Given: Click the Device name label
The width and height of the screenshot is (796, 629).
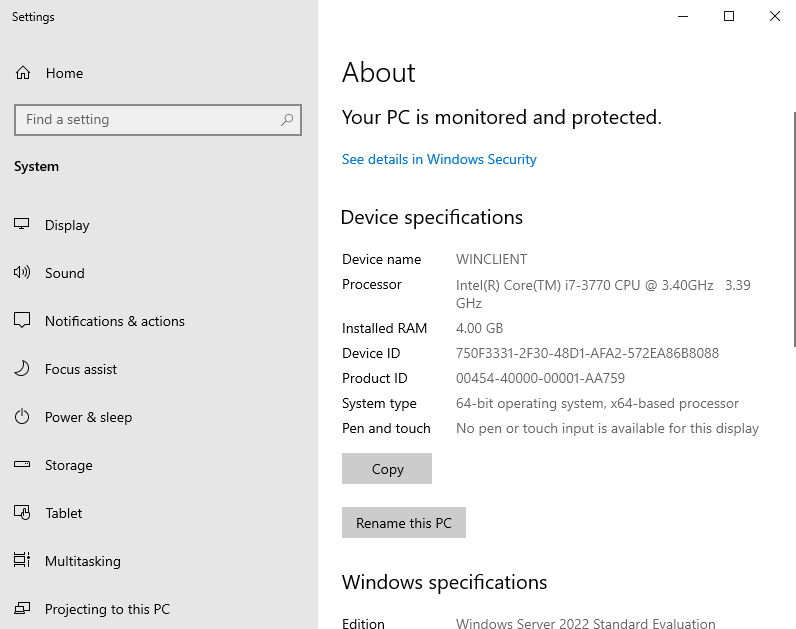Looking at the screenshot, I should coord(381,259).
